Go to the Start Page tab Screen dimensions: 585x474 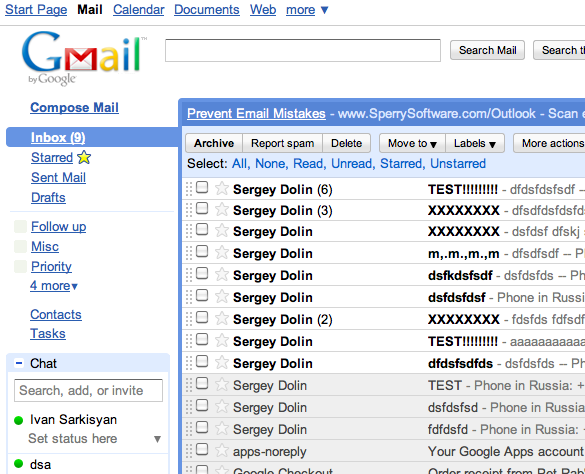point(36,10)
